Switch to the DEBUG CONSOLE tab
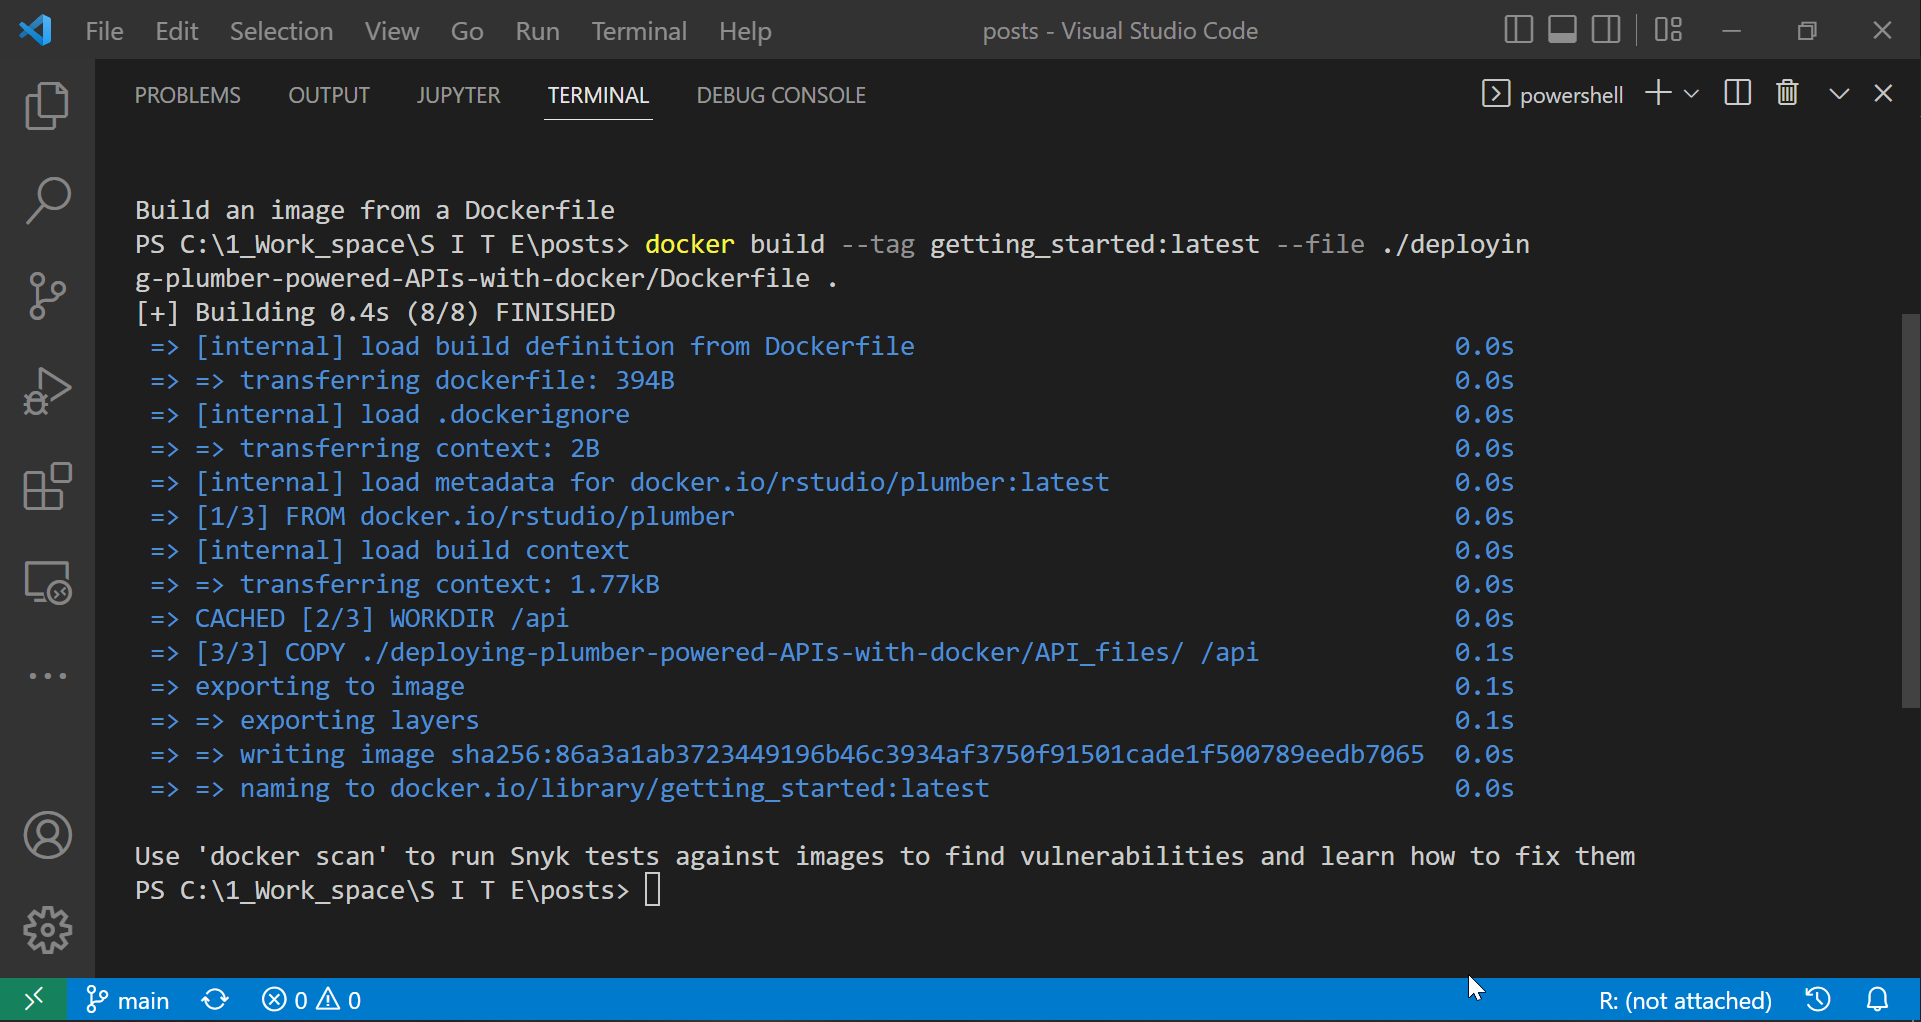Viewport: 1921px width, 1022px height. pyautogui.click(x=781, y=95)
